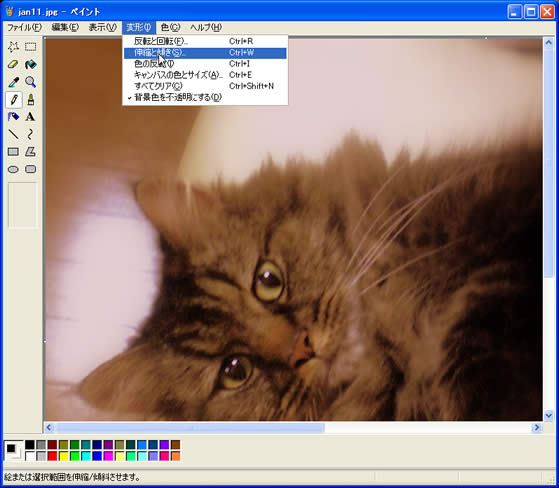The width and height of the screenshot is (559, 488).
Task: Click the vertical scrollbar down arrow
Action: (x=548, y=415)
